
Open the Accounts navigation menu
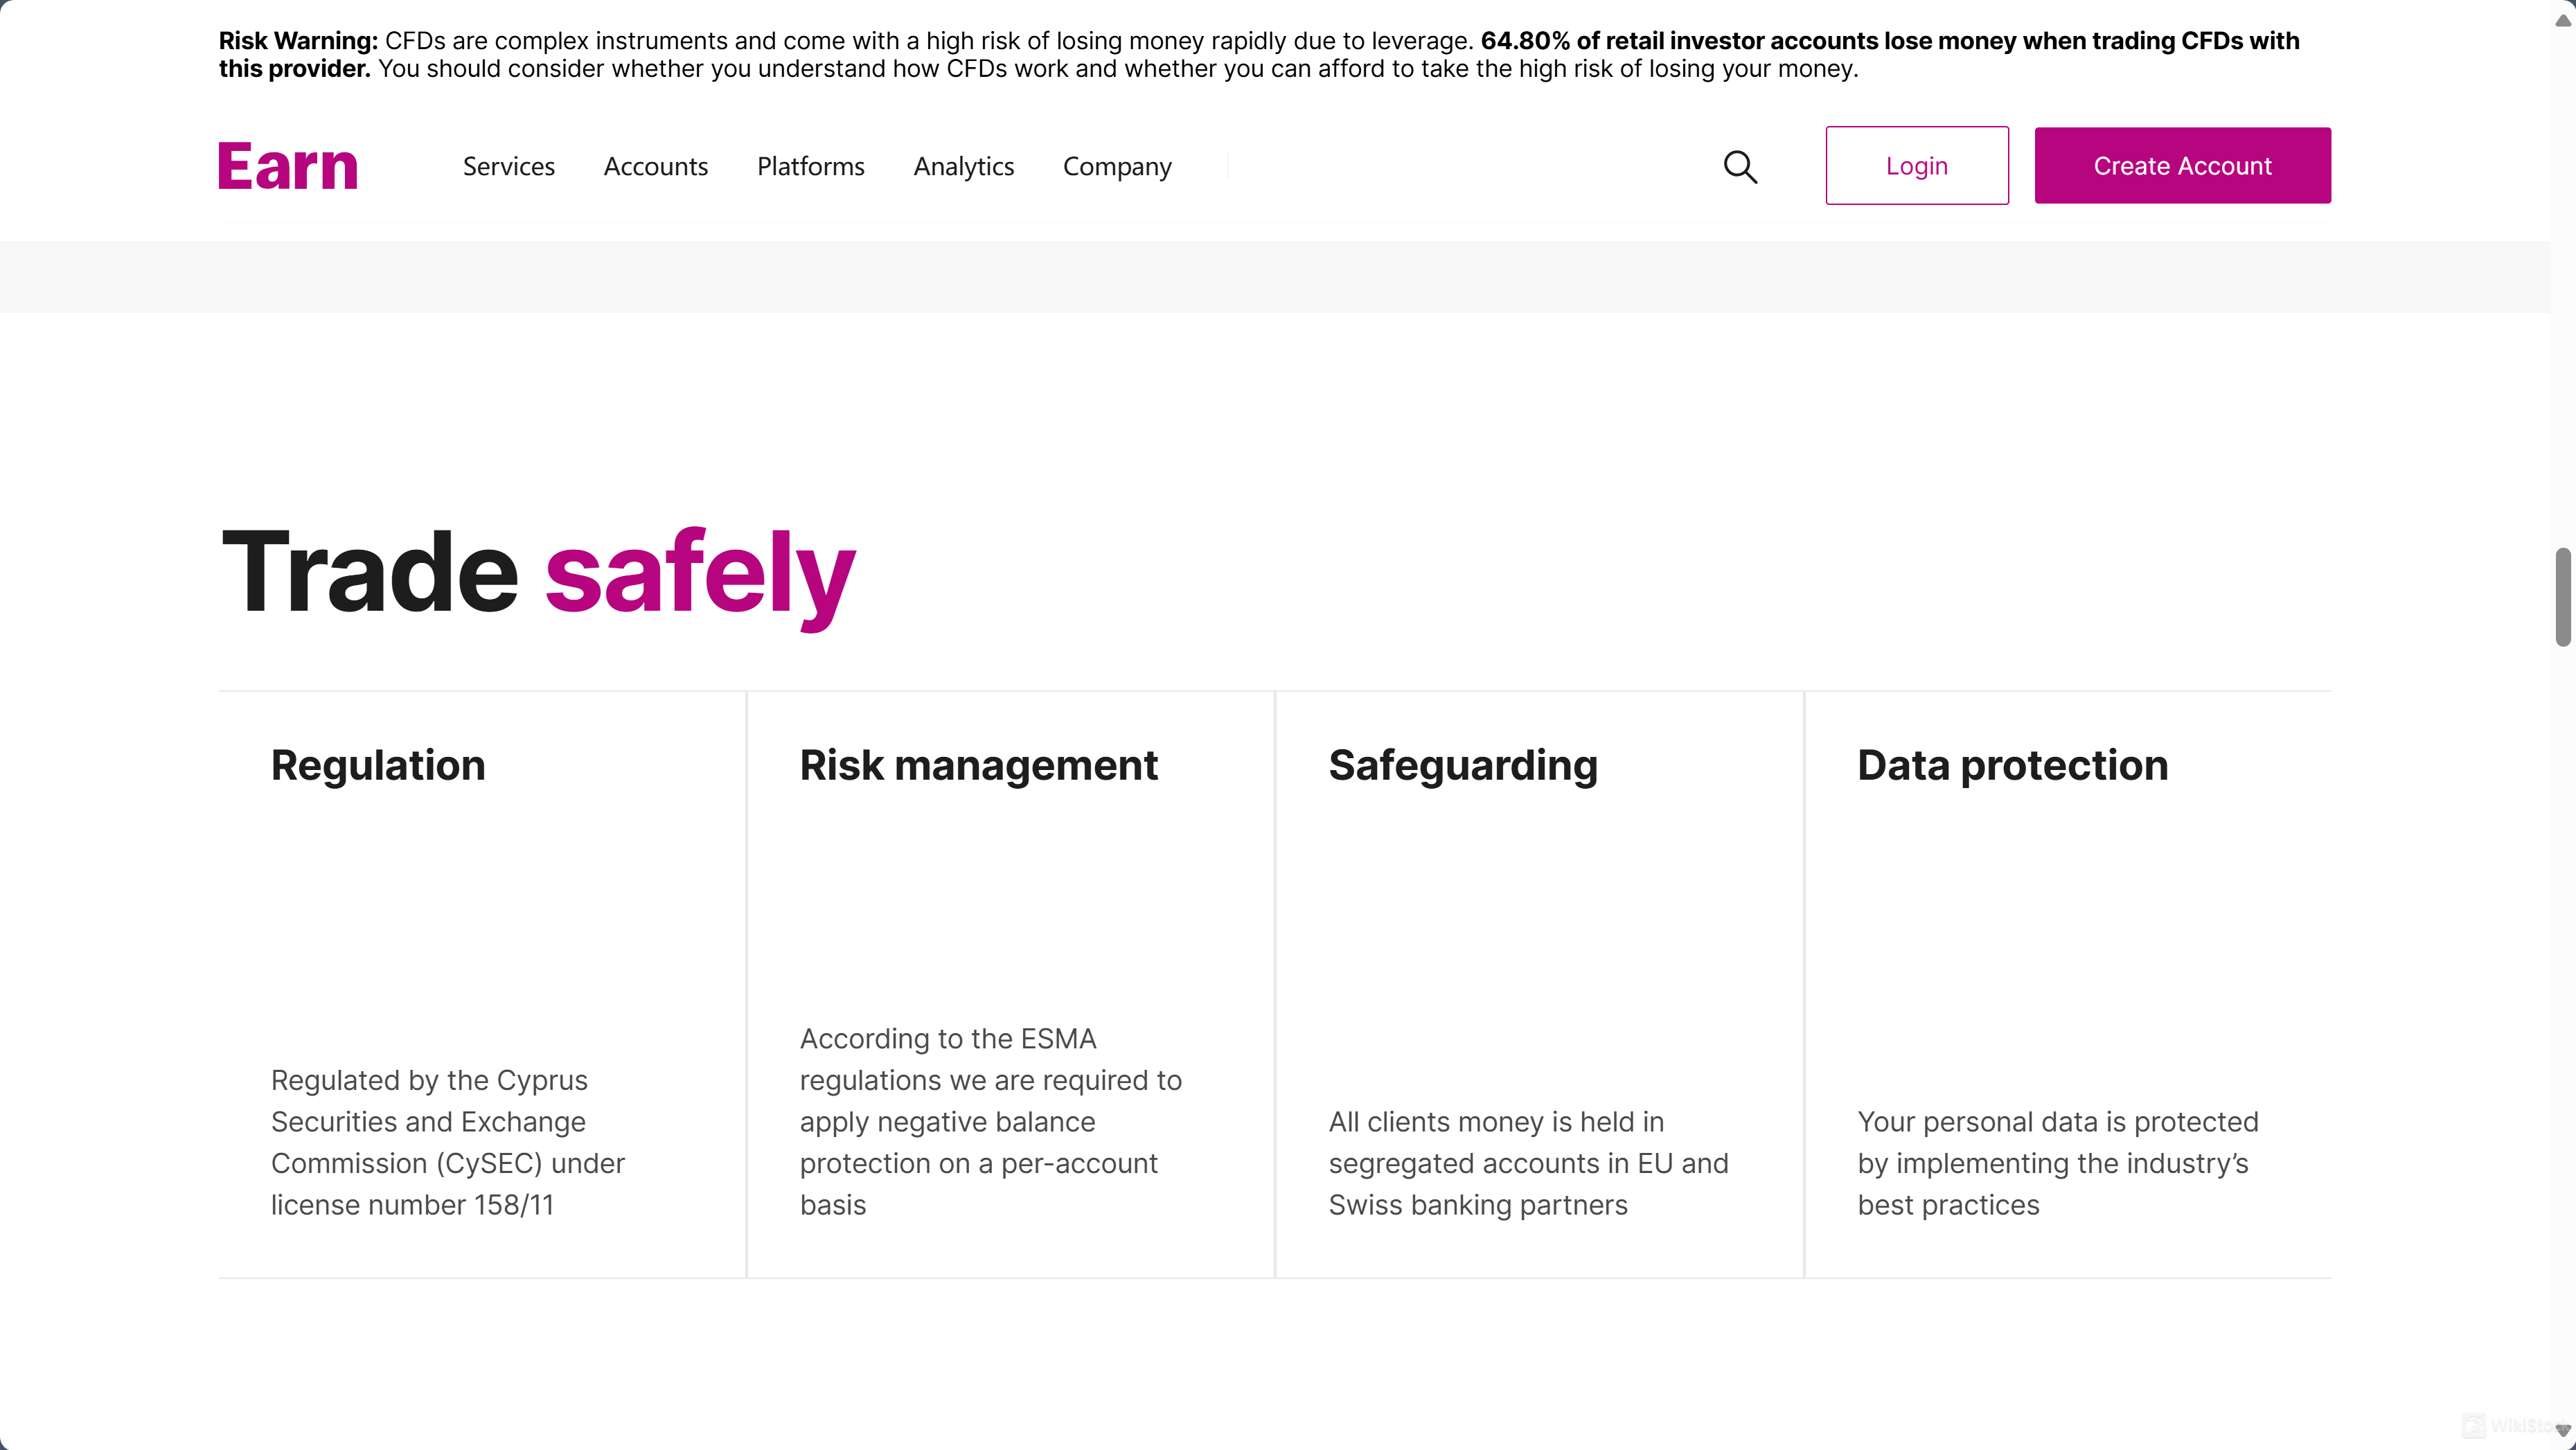click(655, 166)
